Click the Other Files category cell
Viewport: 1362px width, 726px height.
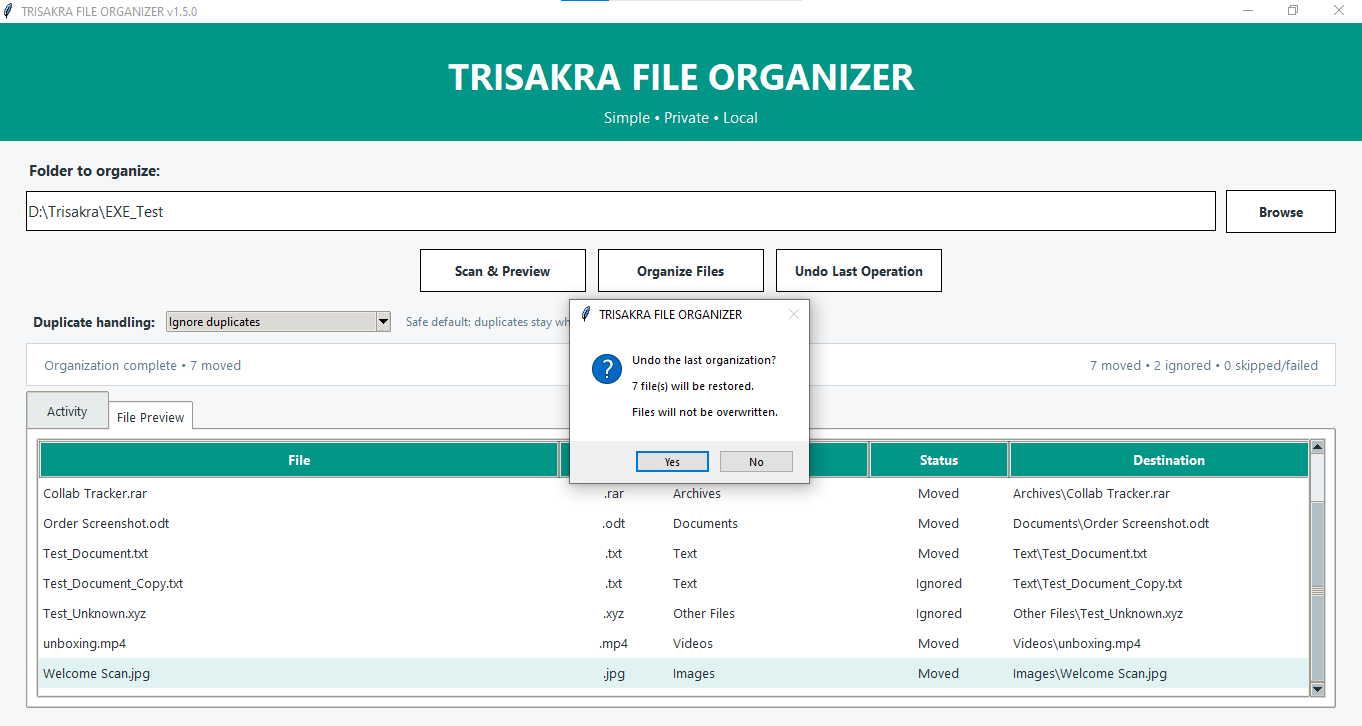click(x=704, y=613)
